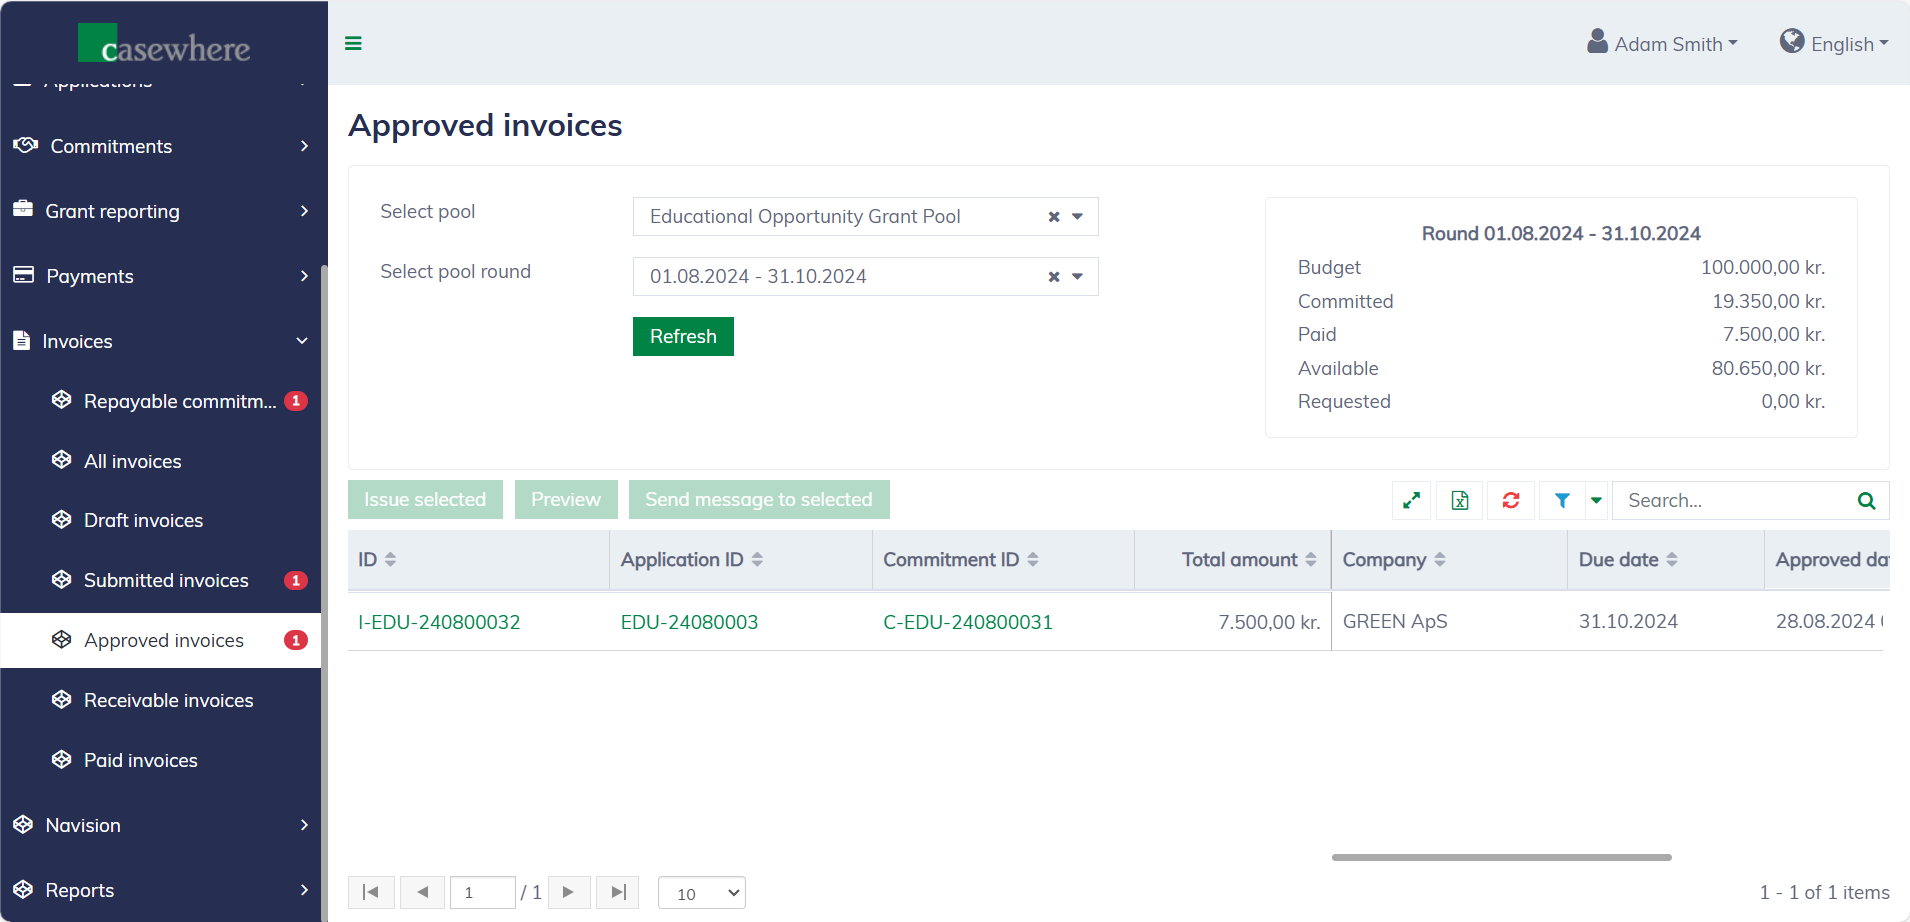Screen dimensions: 1910x922
Task: Sort table by ID column
Action: pos(390,560)
